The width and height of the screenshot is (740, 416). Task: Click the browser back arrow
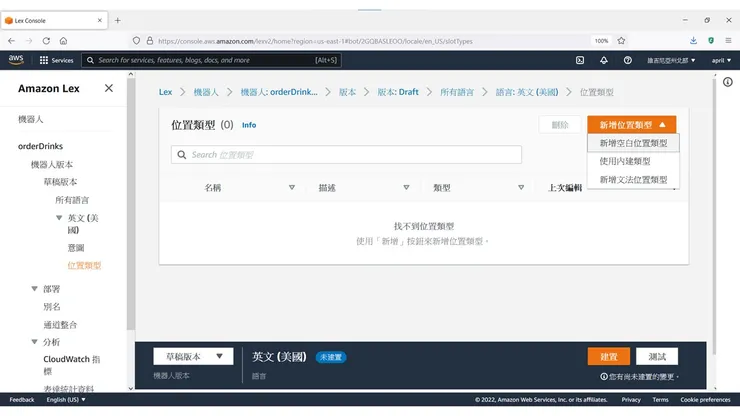[11, 41]
